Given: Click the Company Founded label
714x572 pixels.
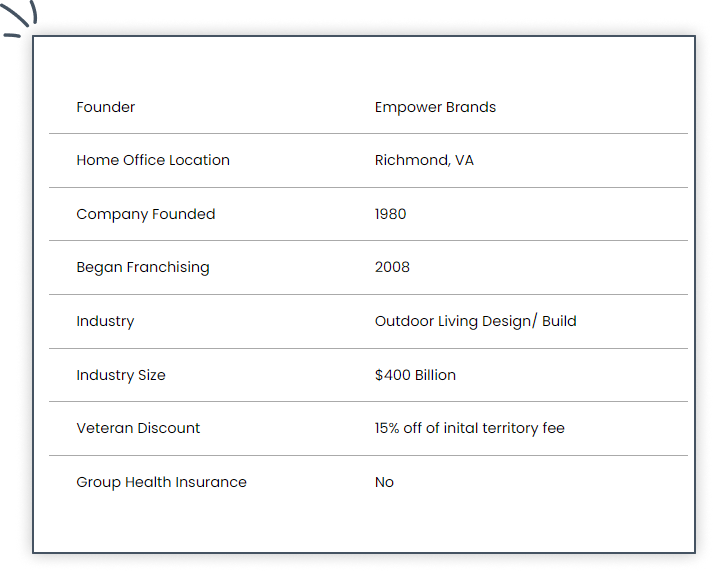Looking at the screenshot, I should coord(146,214).
